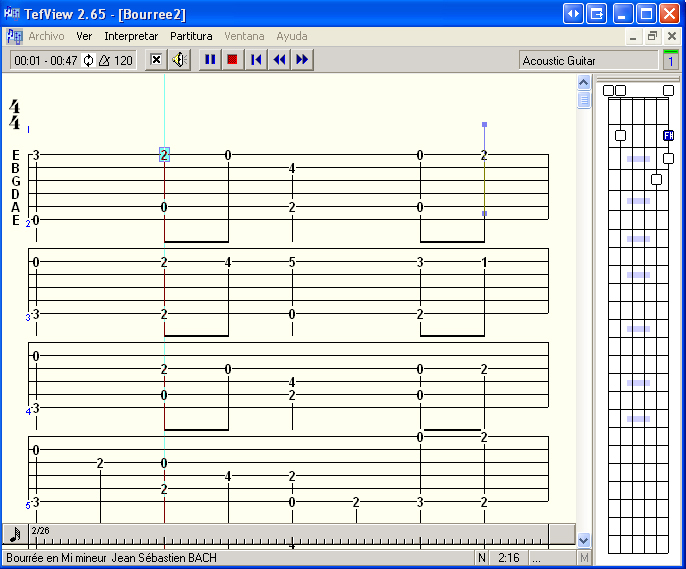Open the Archivo menu
Screen dimensions: 686x569
pos(46,36)
